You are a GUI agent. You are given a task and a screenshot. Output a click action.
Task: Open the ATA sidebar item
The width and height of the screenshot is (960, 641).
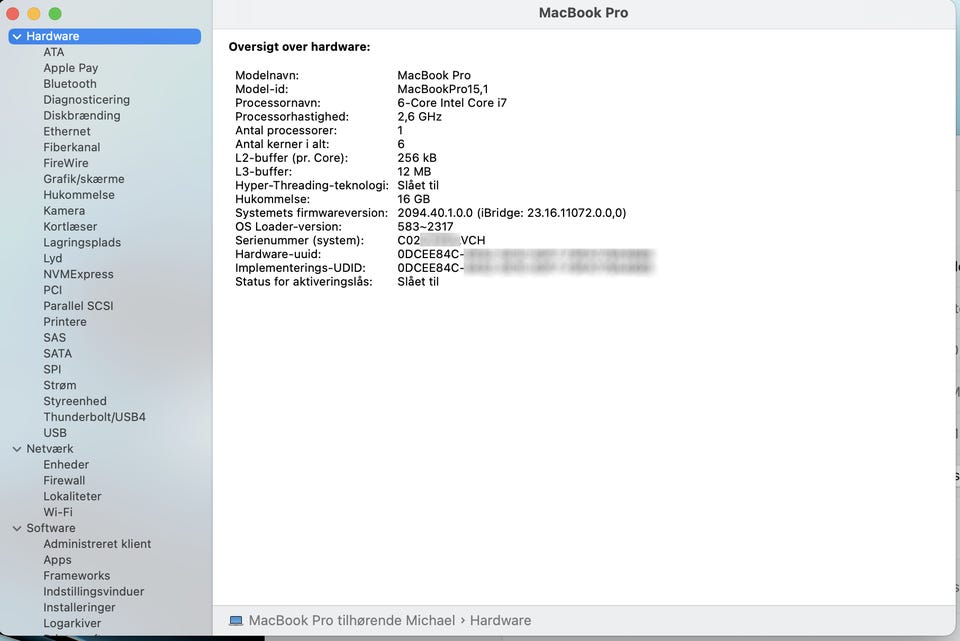coord(54,52)
